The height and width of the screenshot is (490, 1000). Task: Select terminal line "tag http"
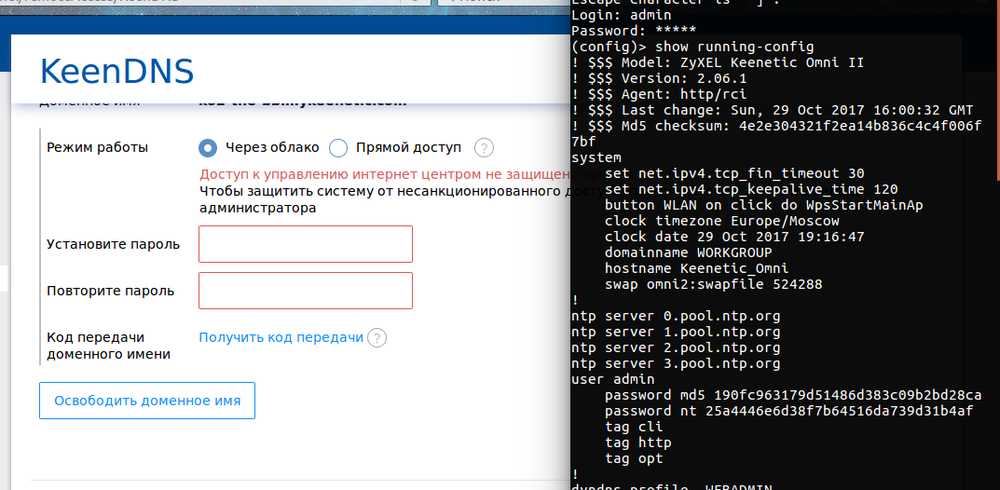tap(638, 442)
